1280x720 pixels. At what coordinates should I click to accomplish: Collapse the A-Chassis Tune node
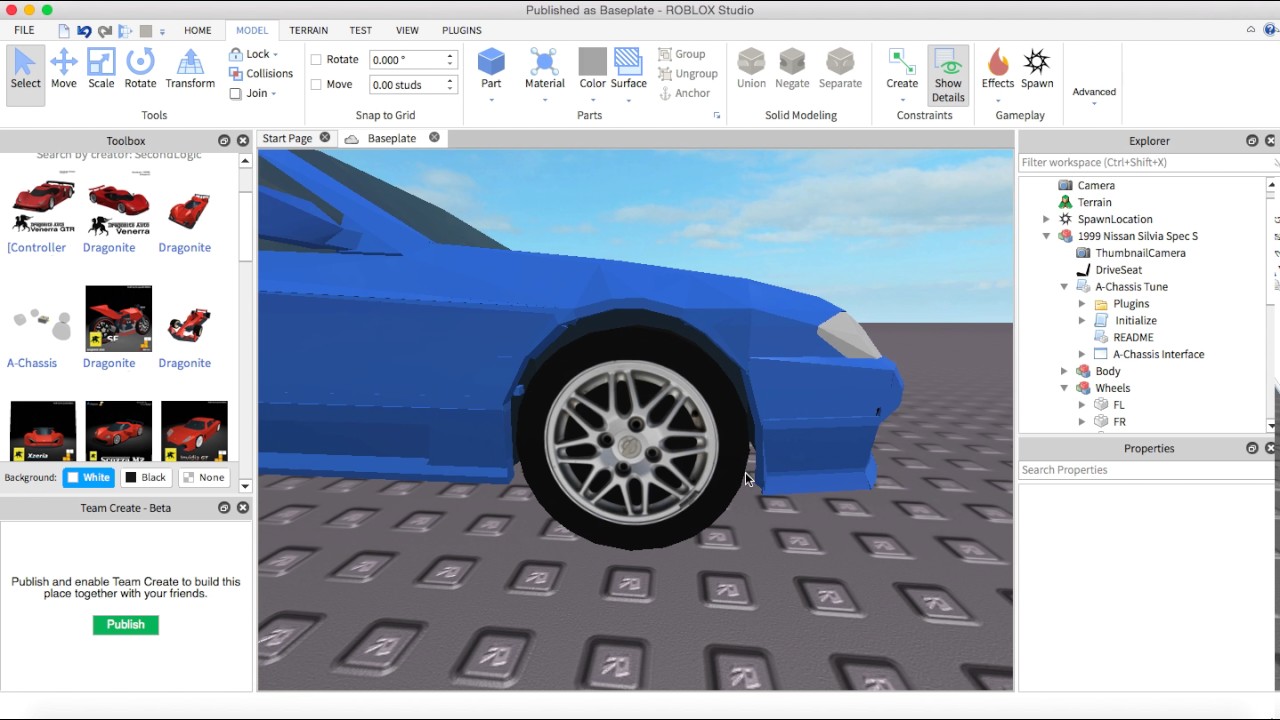(x=1064, y=287)
